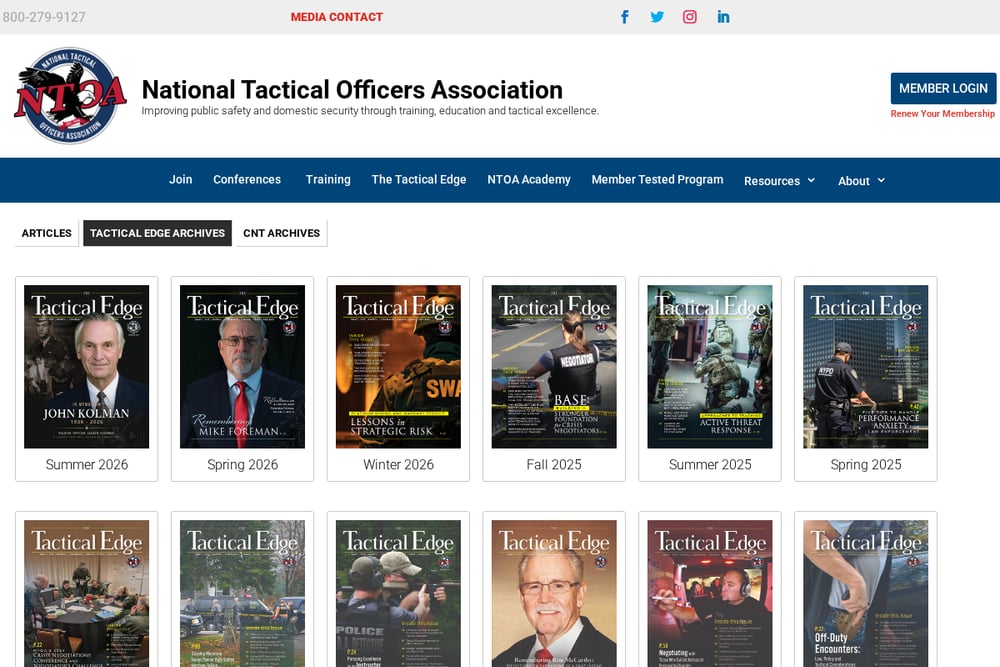Click the National Tactical Officers Association title
Screen dimensions: 1000x667
click(x=352, y=90)
